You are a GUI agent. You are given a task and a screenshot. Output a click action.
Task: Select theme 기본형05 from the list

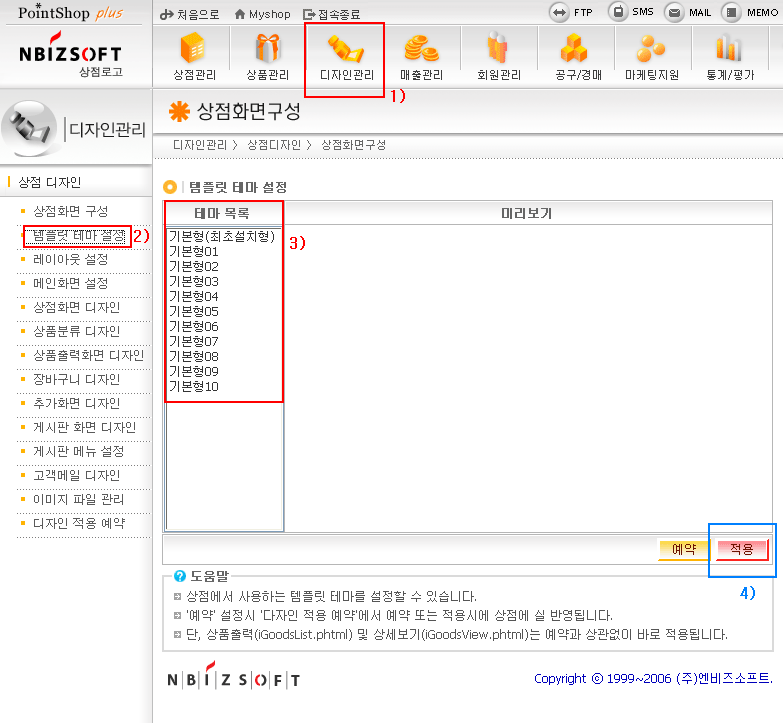point(194,312)
